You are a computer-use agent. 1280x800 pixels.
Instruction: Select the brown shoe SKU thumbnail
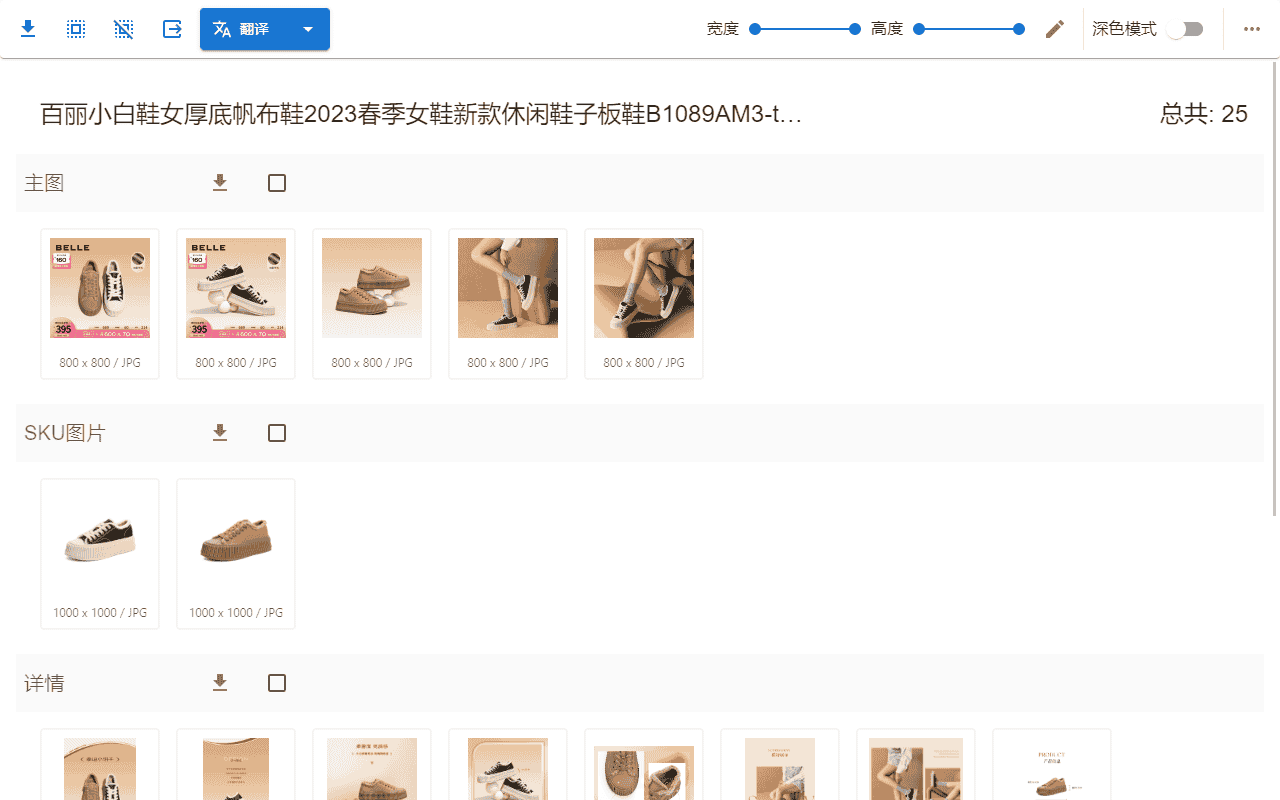coord(236,538)
